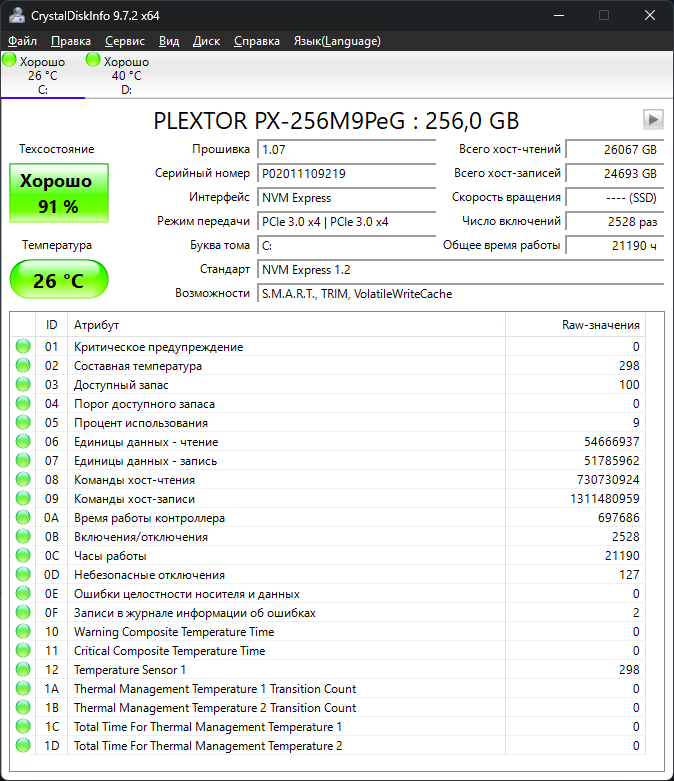Viewport: 674px width, 781px height.
Task: Click status icon for Включения/отключения row
Action: (x=23, y=536)
